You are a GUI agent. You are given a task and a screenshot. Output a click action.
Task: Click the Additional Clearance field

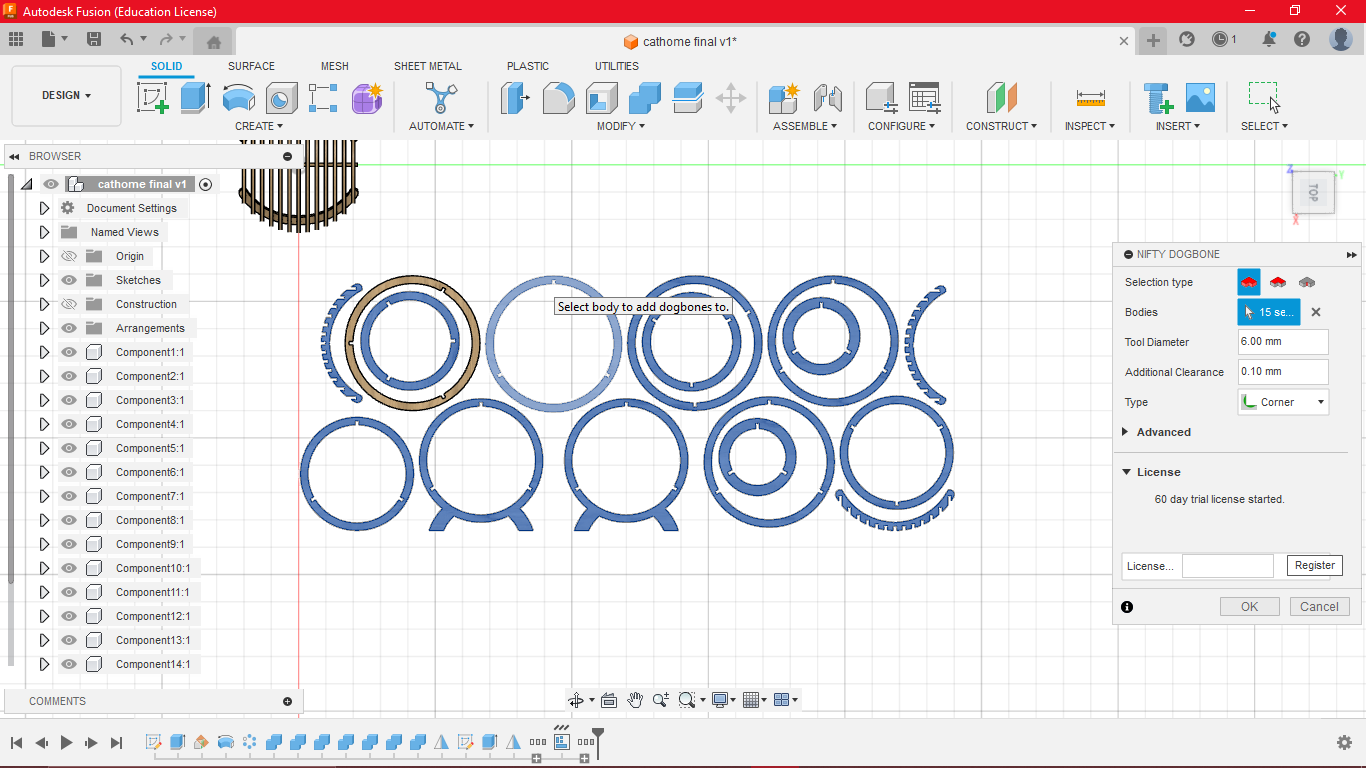coord(1283,372)
